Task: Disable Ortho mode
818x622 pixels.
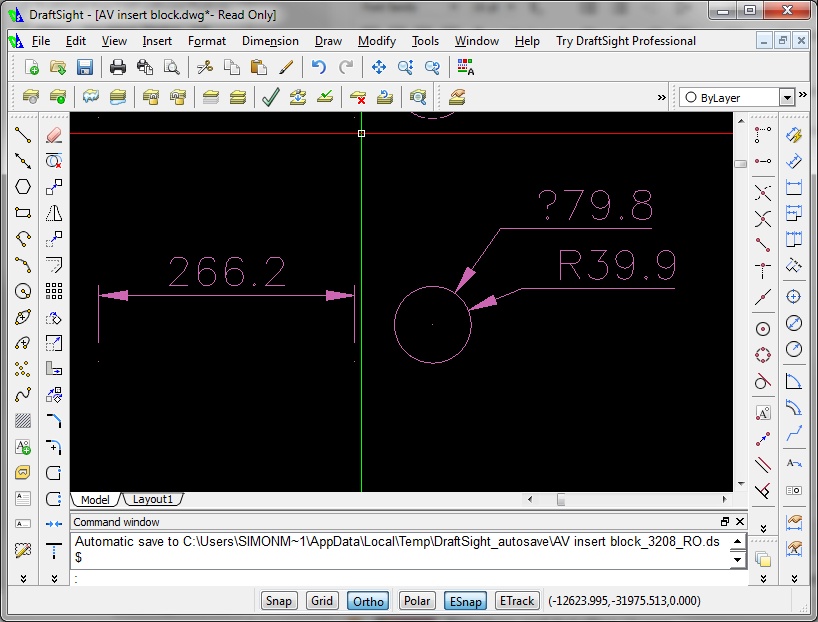Action: click(x=368, y=601)
